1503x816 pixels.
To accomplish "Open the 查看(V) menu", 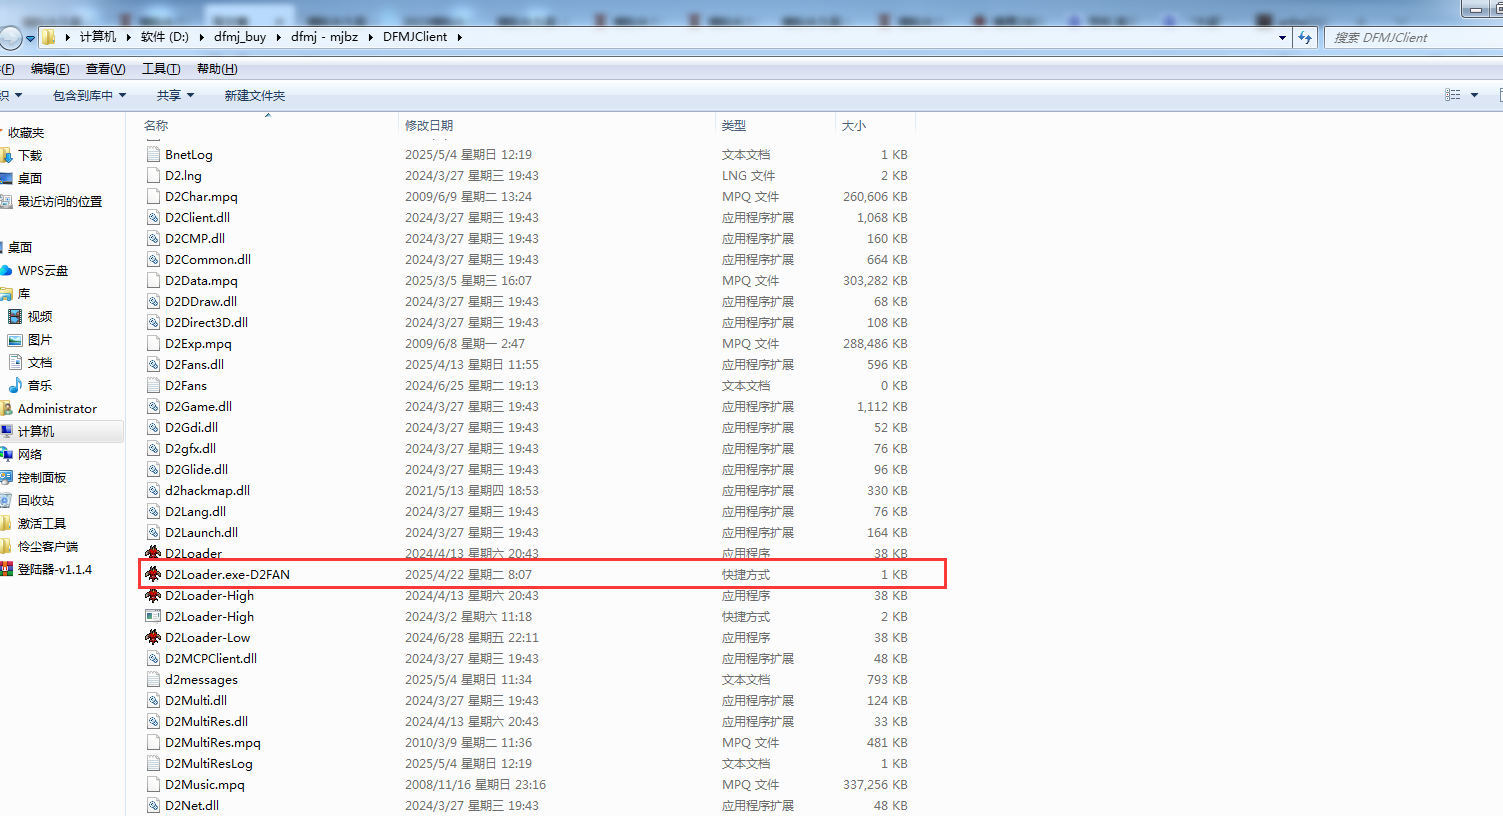I will (x=105, y=69).
